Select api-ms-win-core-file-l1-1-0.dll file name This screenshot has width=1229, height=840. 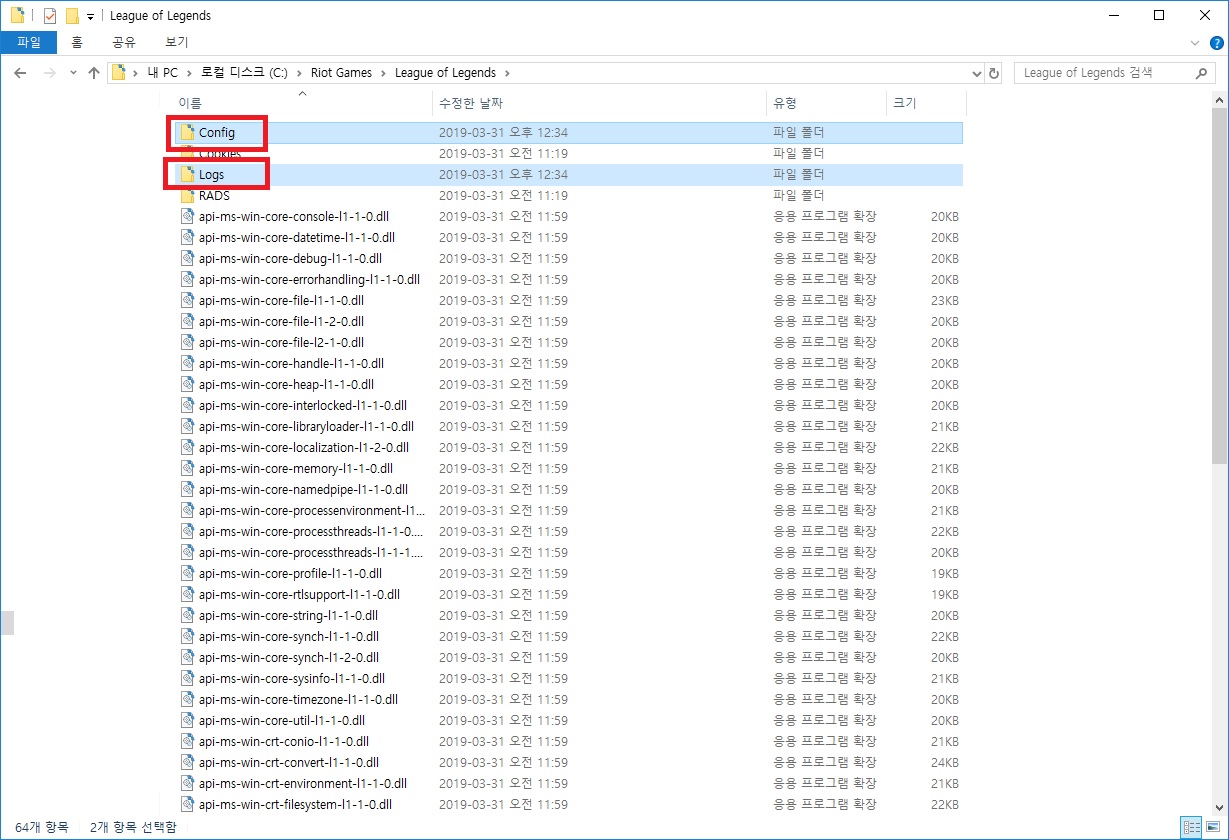pos(281,301)
